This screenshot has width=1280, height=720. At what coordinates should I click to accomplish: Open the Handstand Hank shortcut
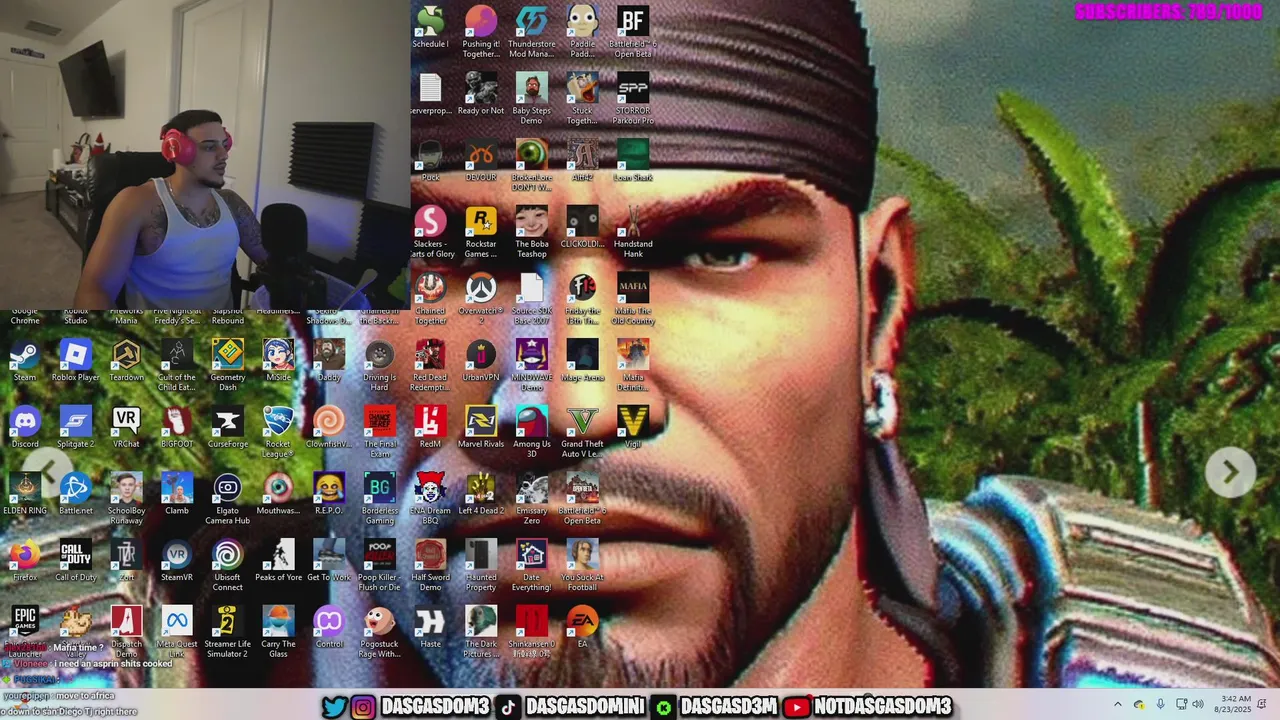coord(633,233)
